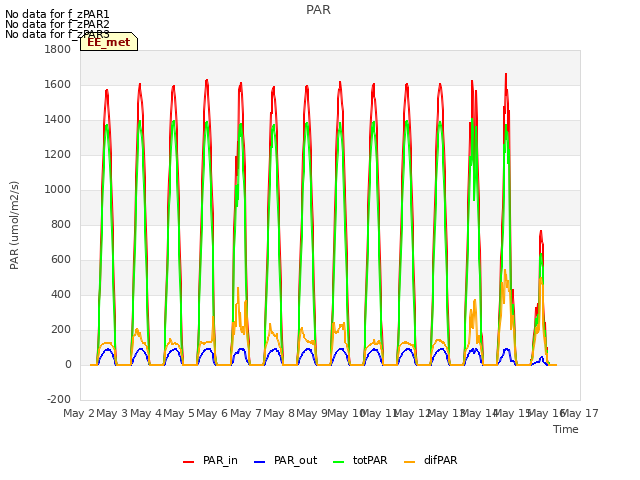The image size is (640, 480).
Task: Click the 1200 y-axis tick label
Action: coord(58,155)
